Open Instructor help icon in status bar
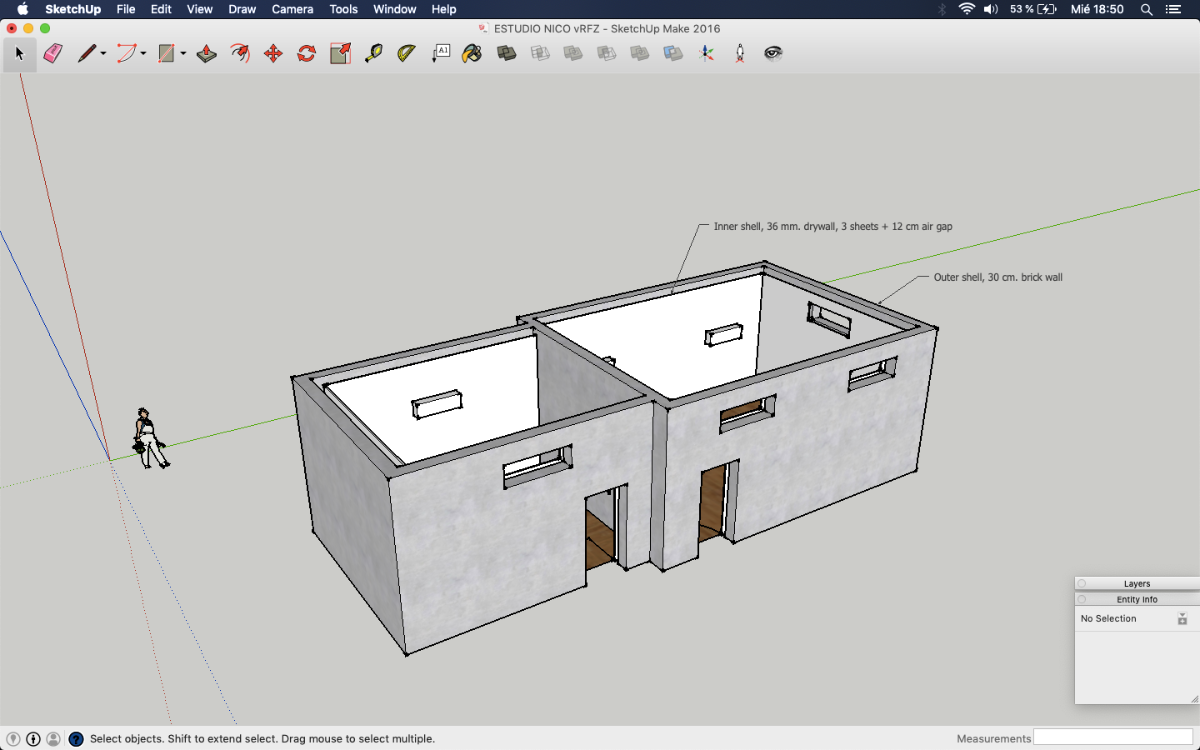 click(x=76, y=739)
